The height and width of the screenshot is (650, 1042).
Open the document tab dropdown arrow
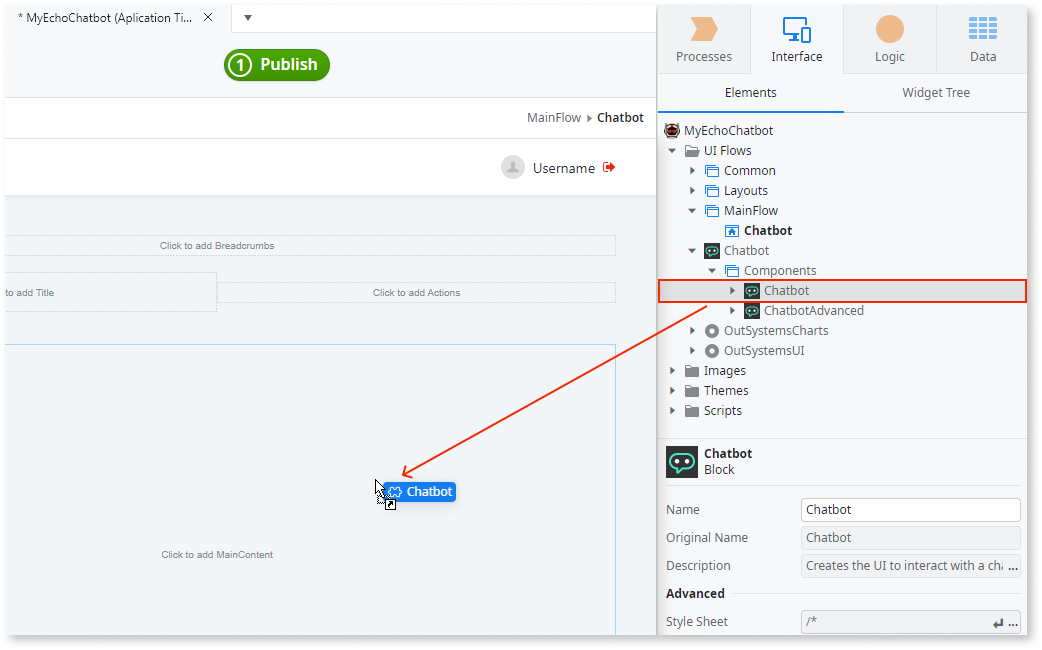[x=246, y=17]
